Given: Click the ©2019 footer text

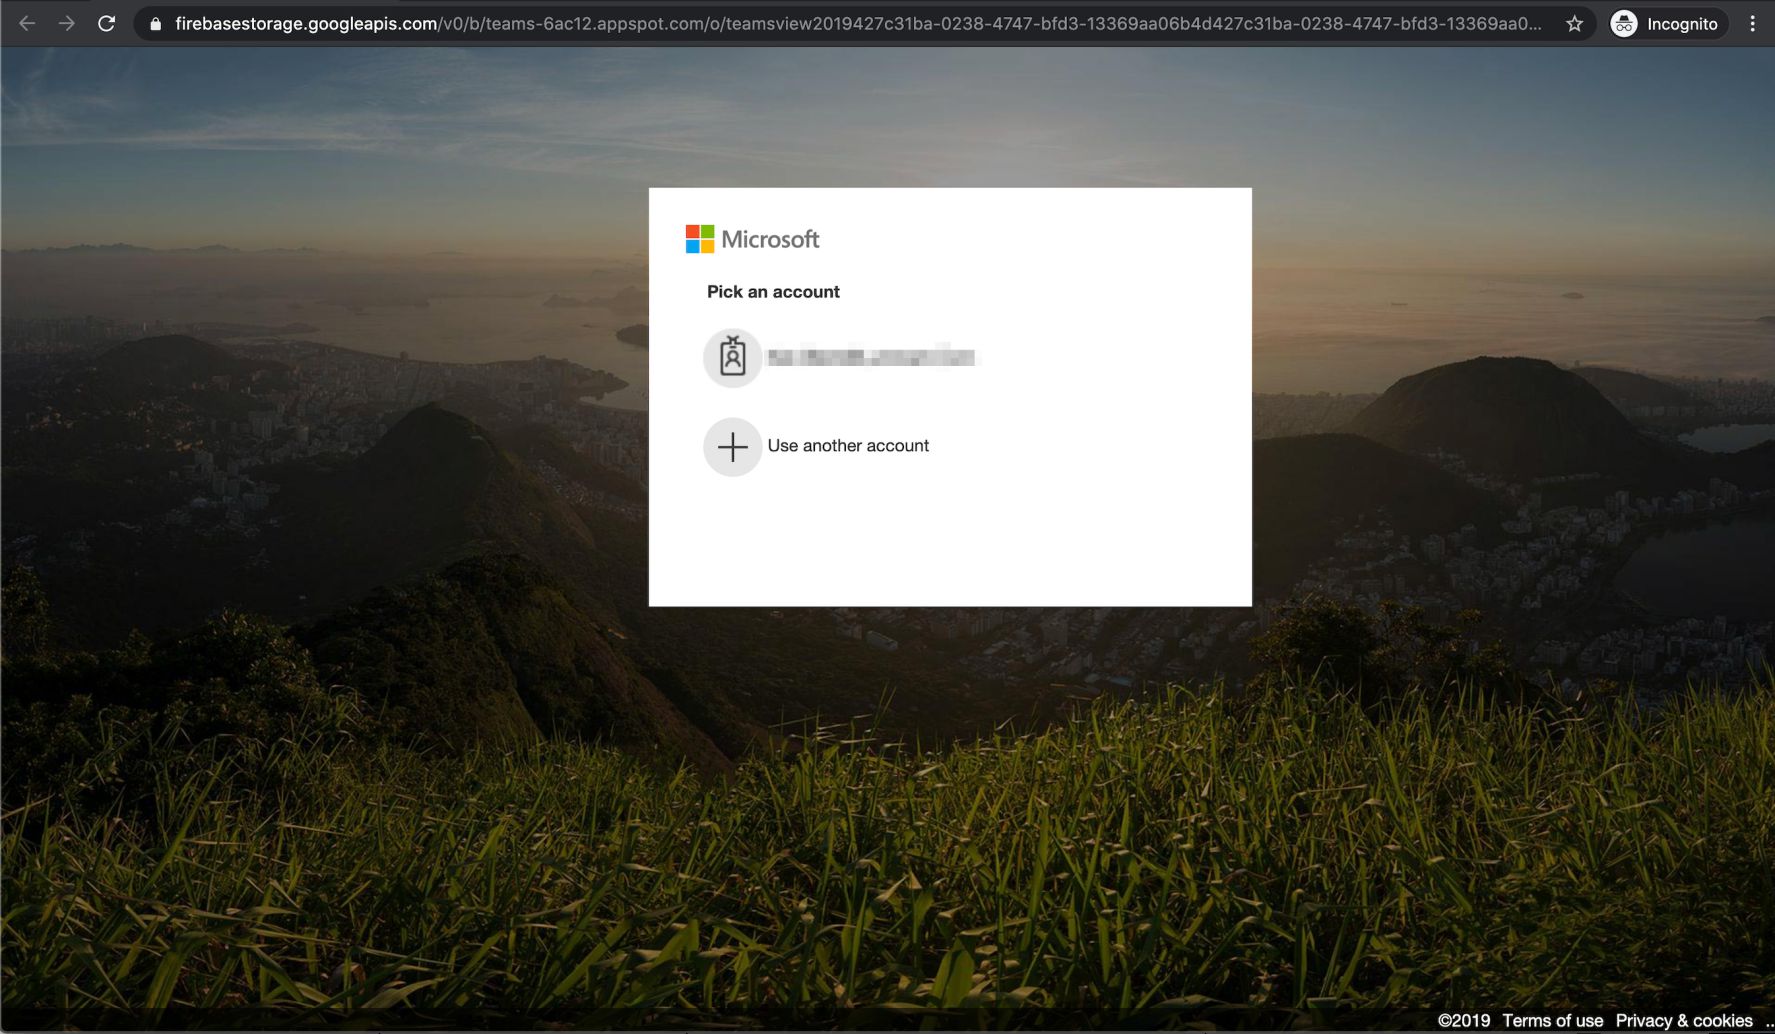Looking at the screenshot, I should coord(1464,1020).
